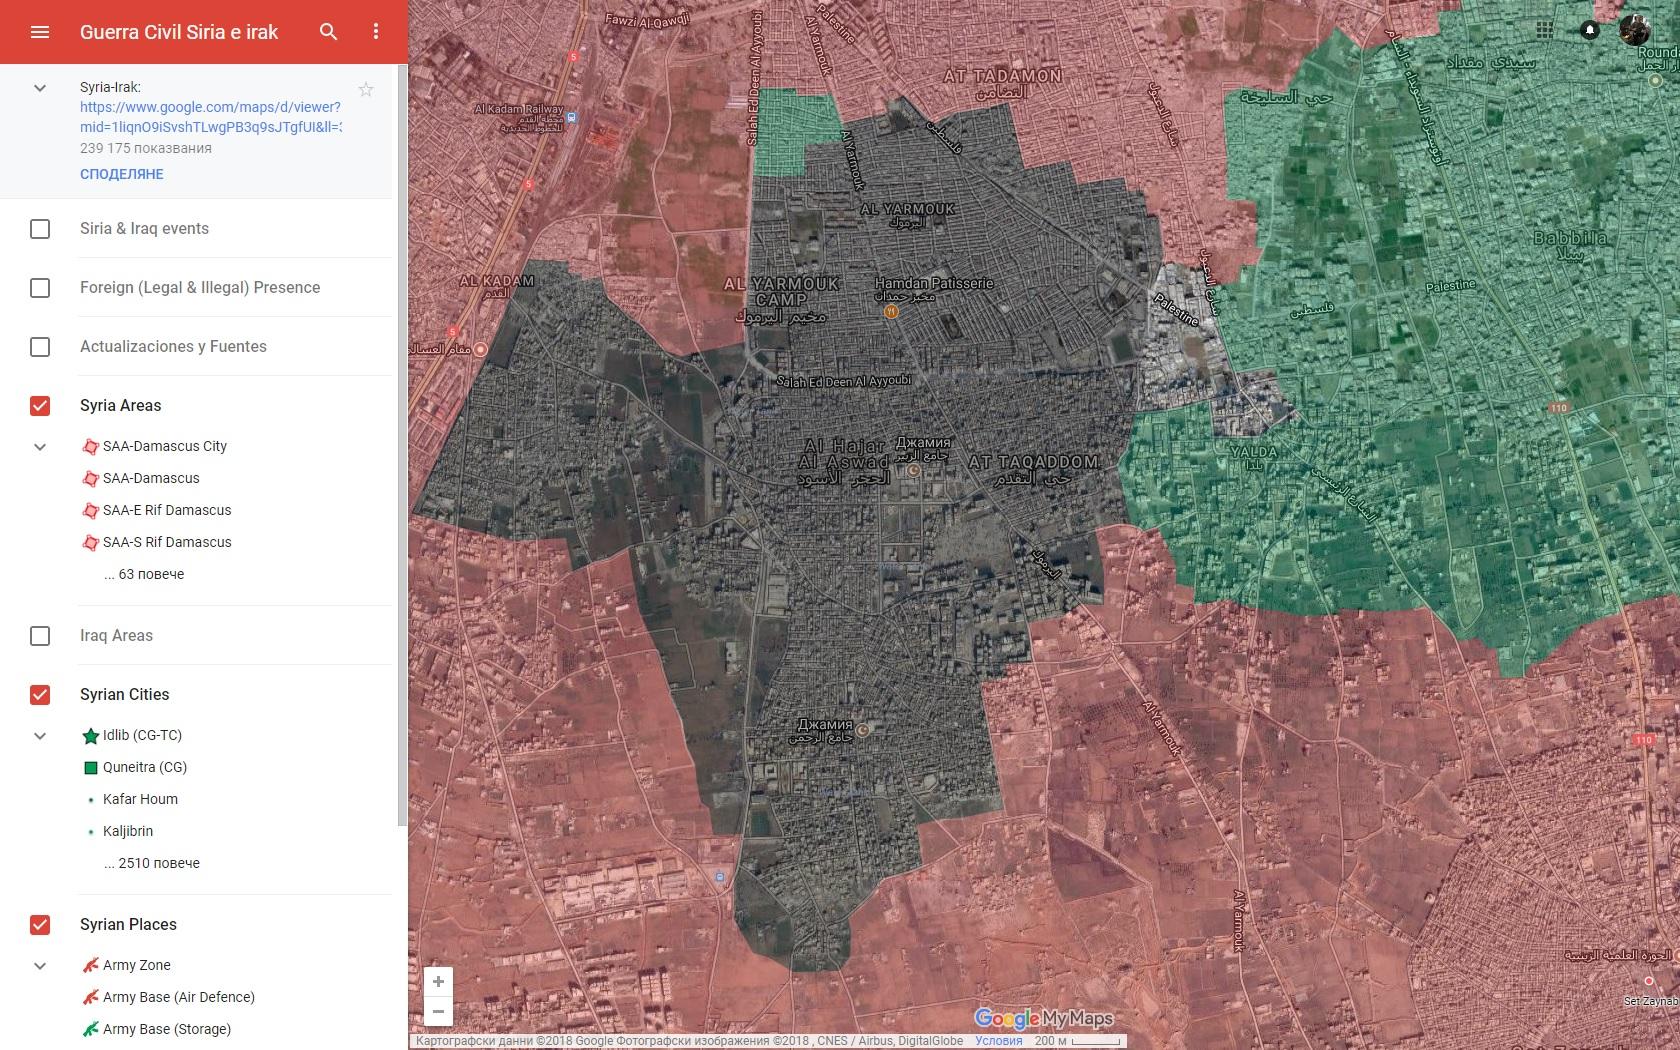This screenshot has width=1680, height=1050.
Task: Click the mosque marker near Al Hajar Al Aswad
Action: coord(913,470)
